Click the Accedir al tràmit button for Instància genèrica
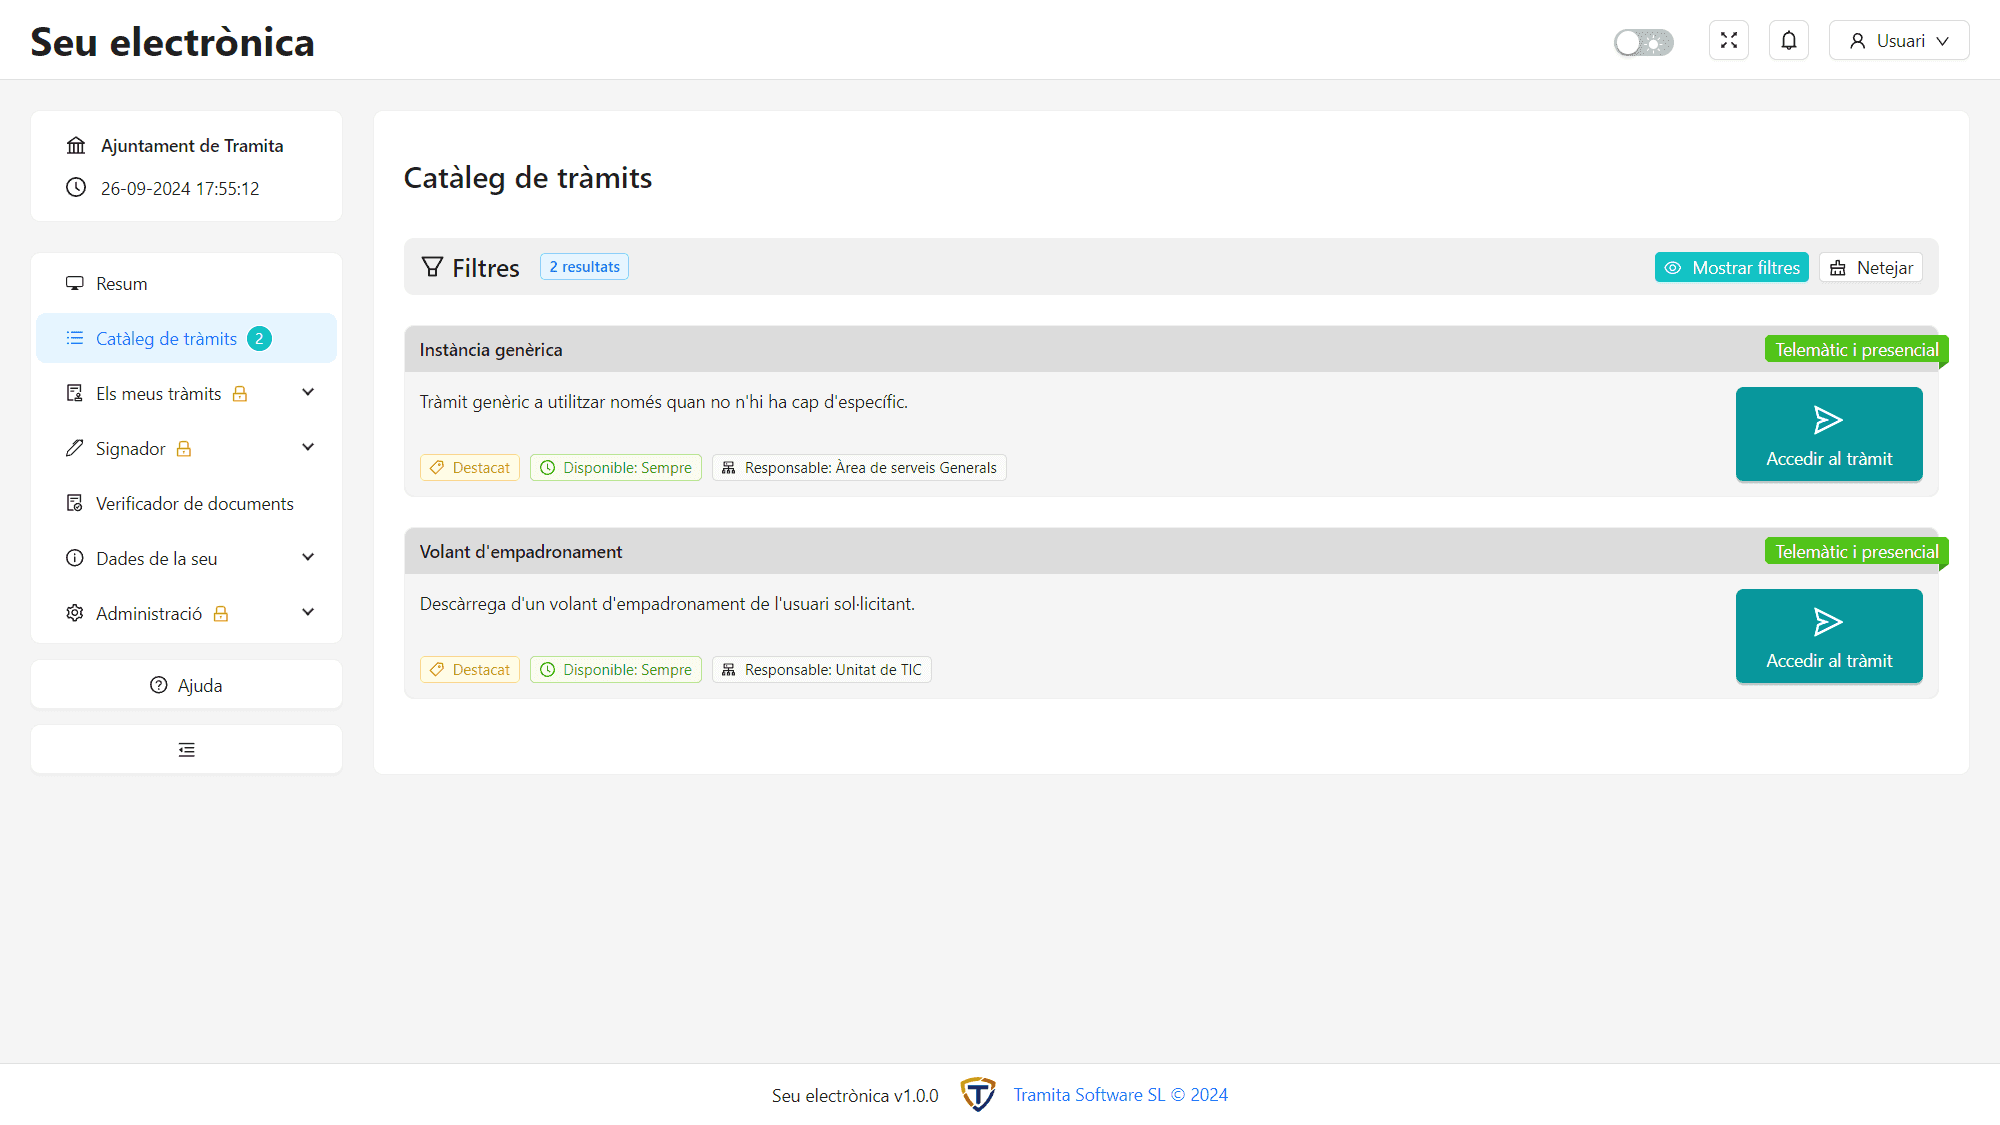Image resolution: width=2000 pixels, height=1125 pixels. tap(1828, 434)
